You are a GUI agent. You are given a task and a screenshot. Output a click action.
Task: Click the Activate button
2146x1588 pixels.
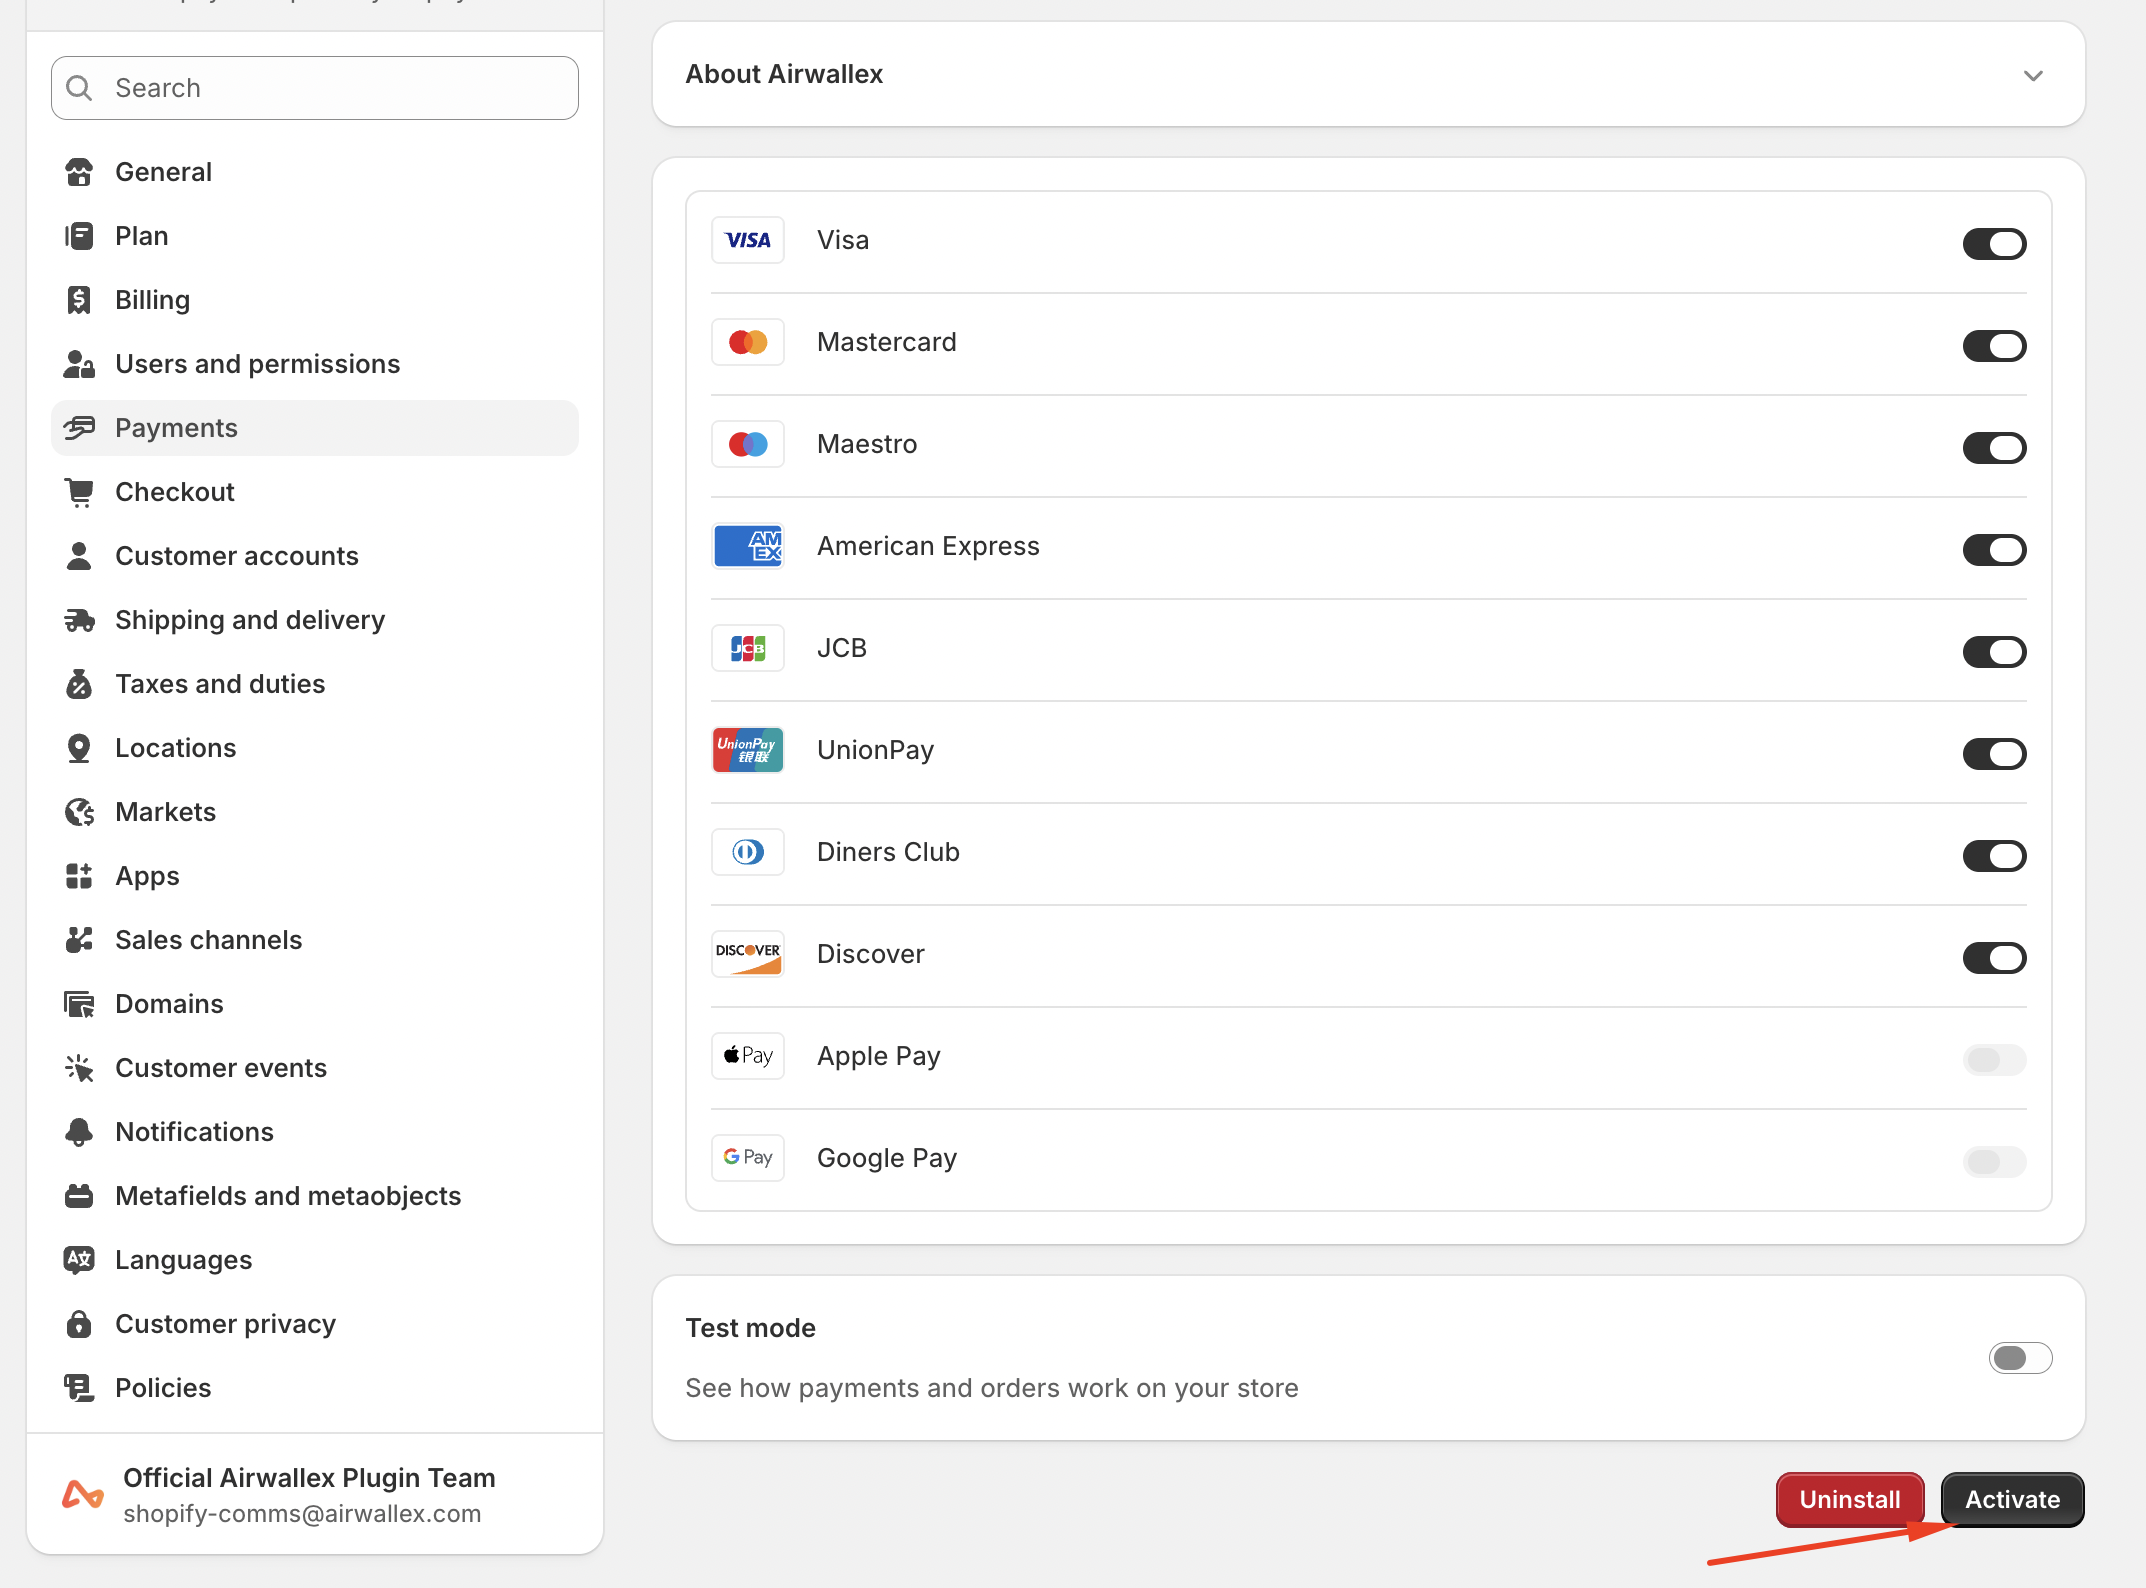point(2012,1499)
